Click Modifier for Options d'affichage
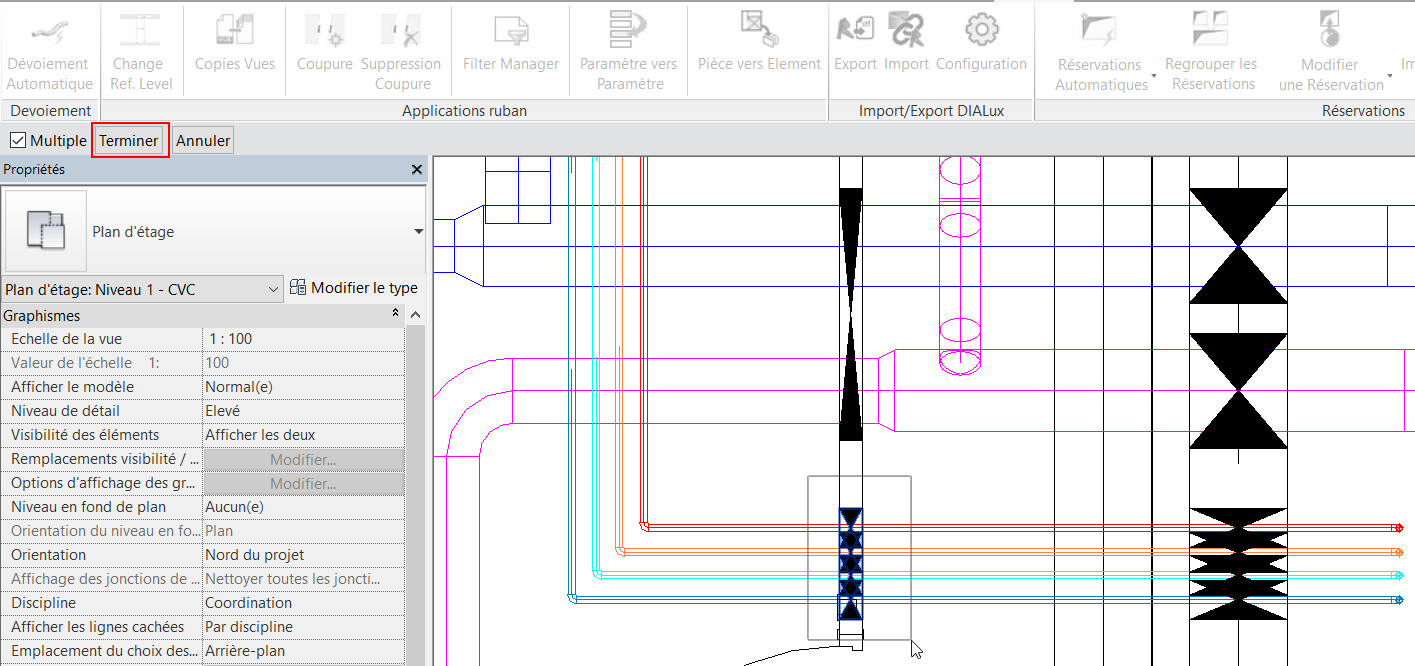 point(304,483)
